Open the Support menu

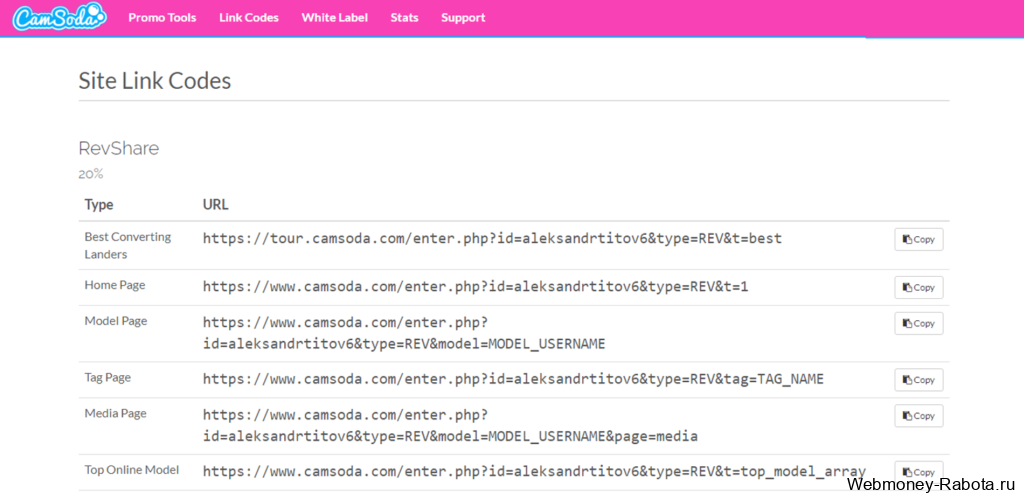[463, 18]
